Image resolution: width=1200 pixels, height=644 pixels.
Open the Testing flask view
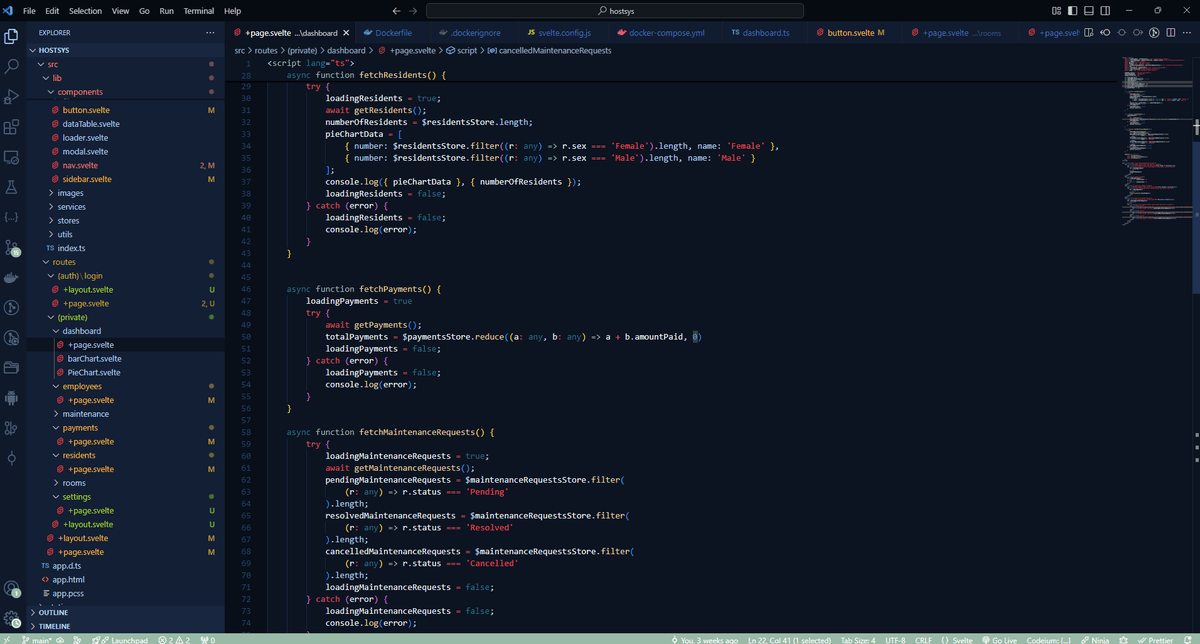pyautogui.click(x=12, y=187)
